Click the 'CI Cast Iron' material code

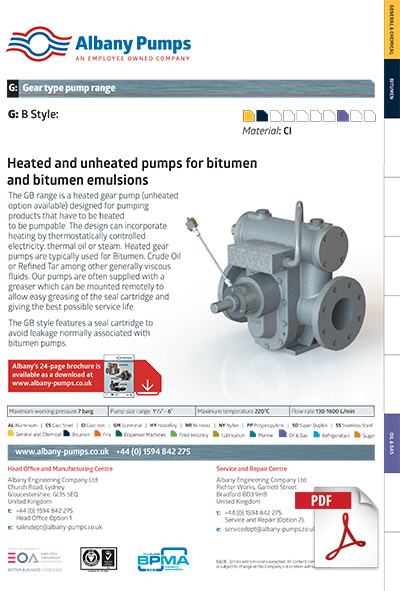[x=93, y=425]
